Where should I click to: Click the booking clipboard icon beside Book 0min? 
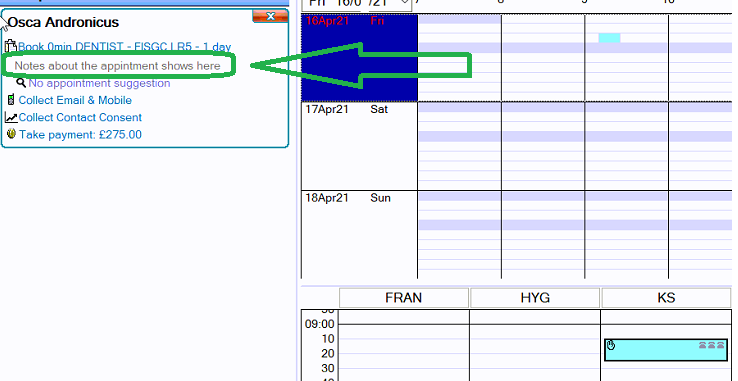click(11, 46)
